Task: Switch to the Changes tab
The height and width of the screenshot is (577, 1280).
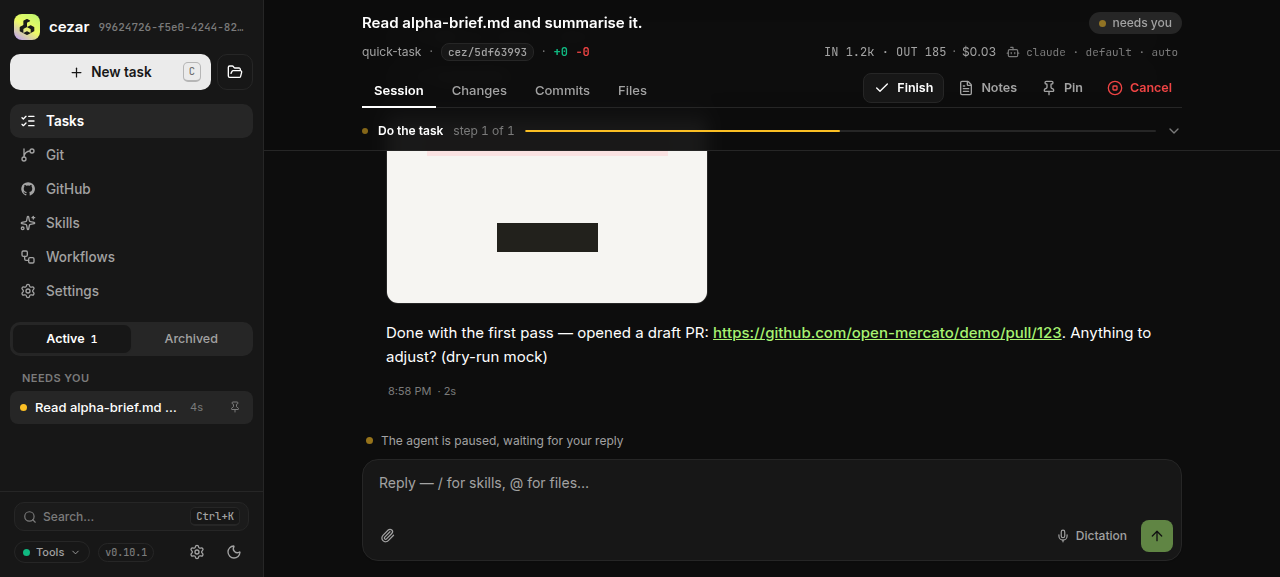Action: pyautogui.click(x=479, y=90)
